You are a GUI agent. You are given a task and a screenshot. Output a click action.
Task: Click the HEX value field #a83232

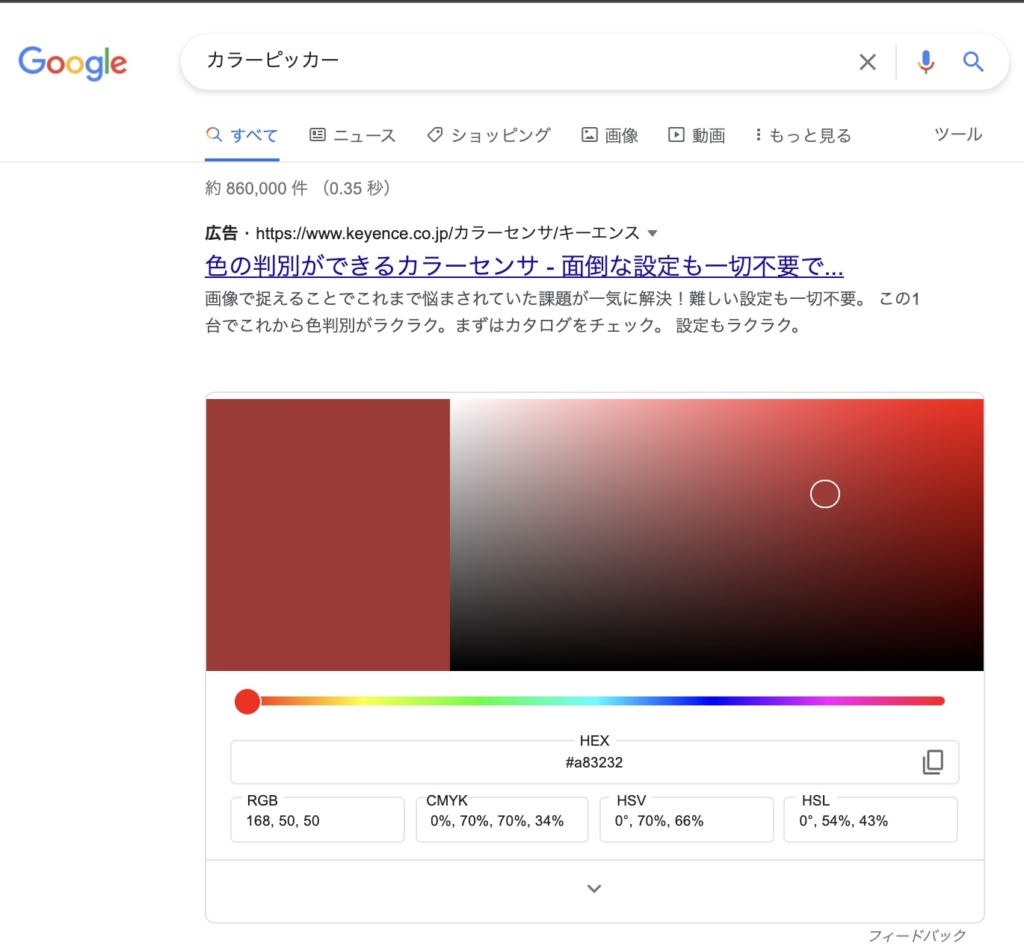593,762
